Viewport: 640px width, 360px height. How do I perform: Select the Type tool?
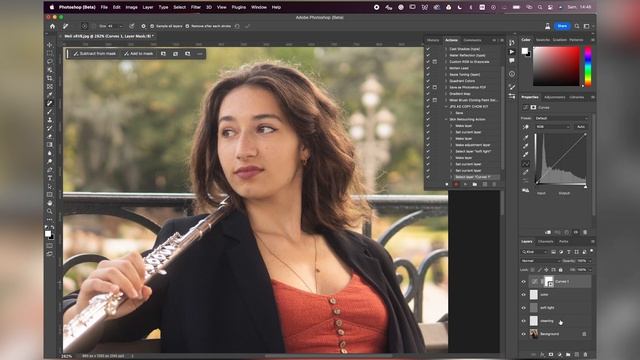pos(50,178)
